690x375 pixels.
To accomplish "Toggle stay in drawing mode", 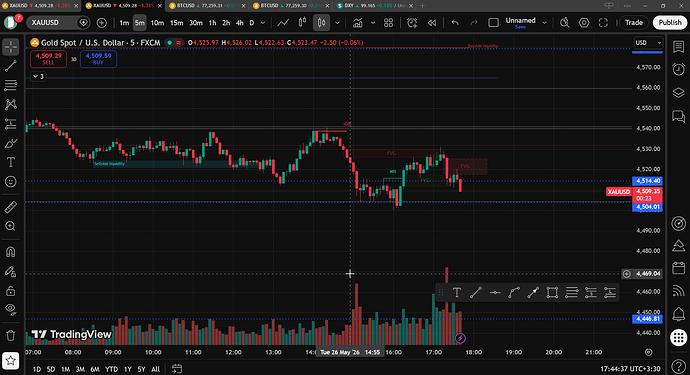I will (x=11, y=271).
